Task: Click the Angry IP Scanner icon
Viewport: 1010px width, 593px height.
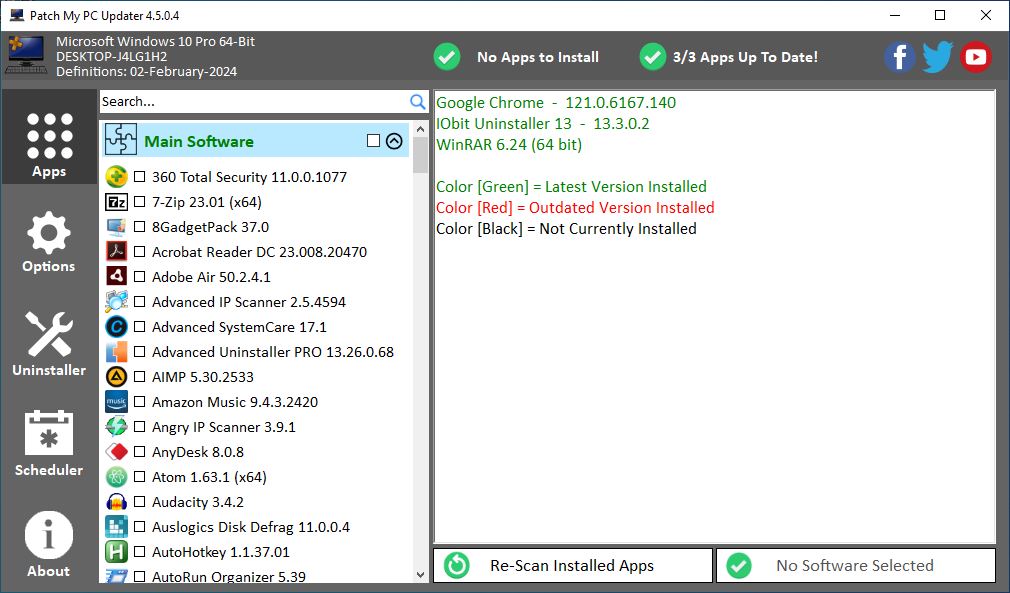Action: pyautogui.click(x=117, y=427)
